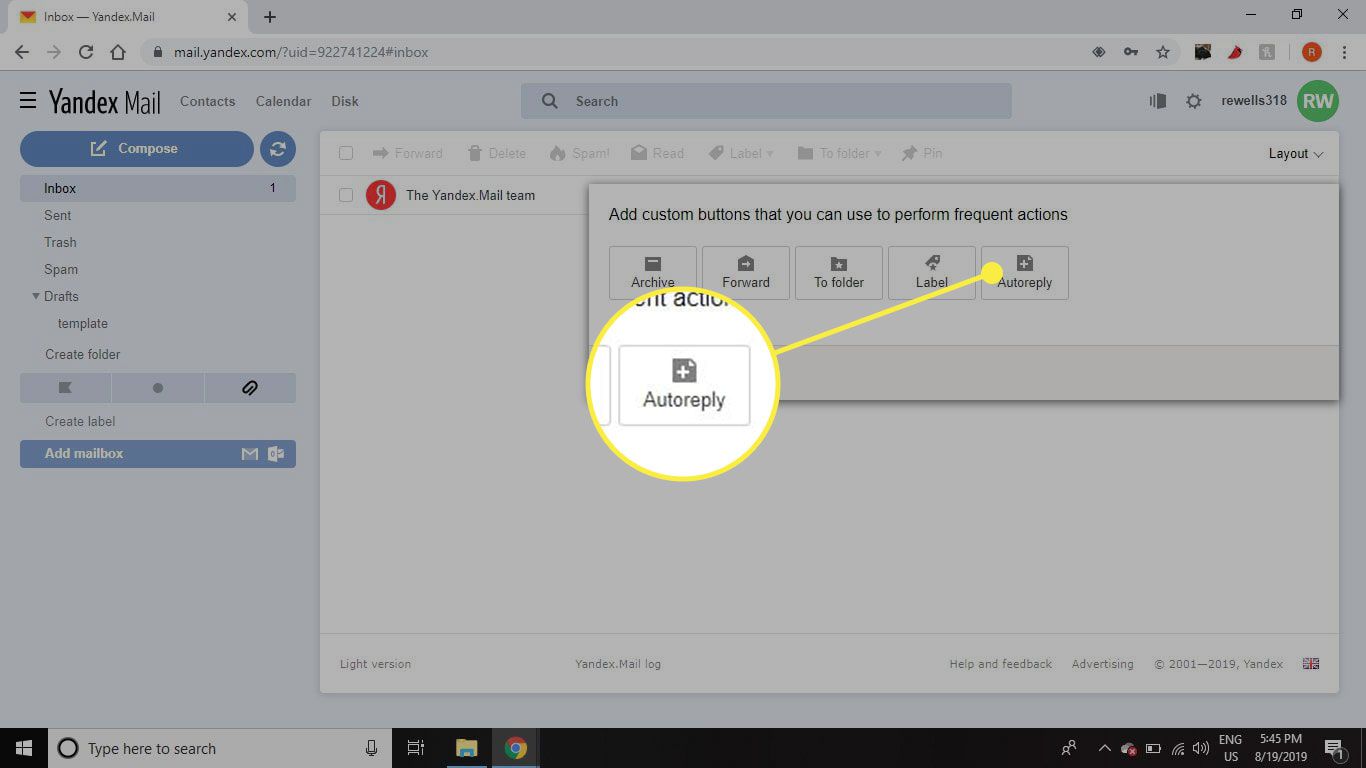Select the Inbox — Yandex.Mail browser tab

[x=126, y=17]
